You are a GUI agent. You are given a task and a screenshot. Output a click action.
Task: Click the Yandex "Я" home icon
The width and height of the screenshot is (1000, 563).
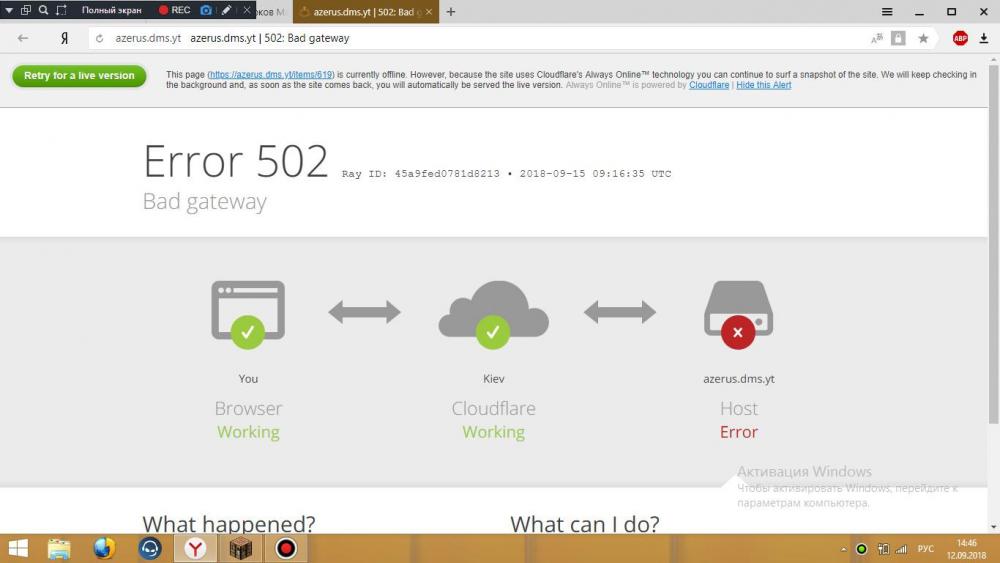point(64,38)
